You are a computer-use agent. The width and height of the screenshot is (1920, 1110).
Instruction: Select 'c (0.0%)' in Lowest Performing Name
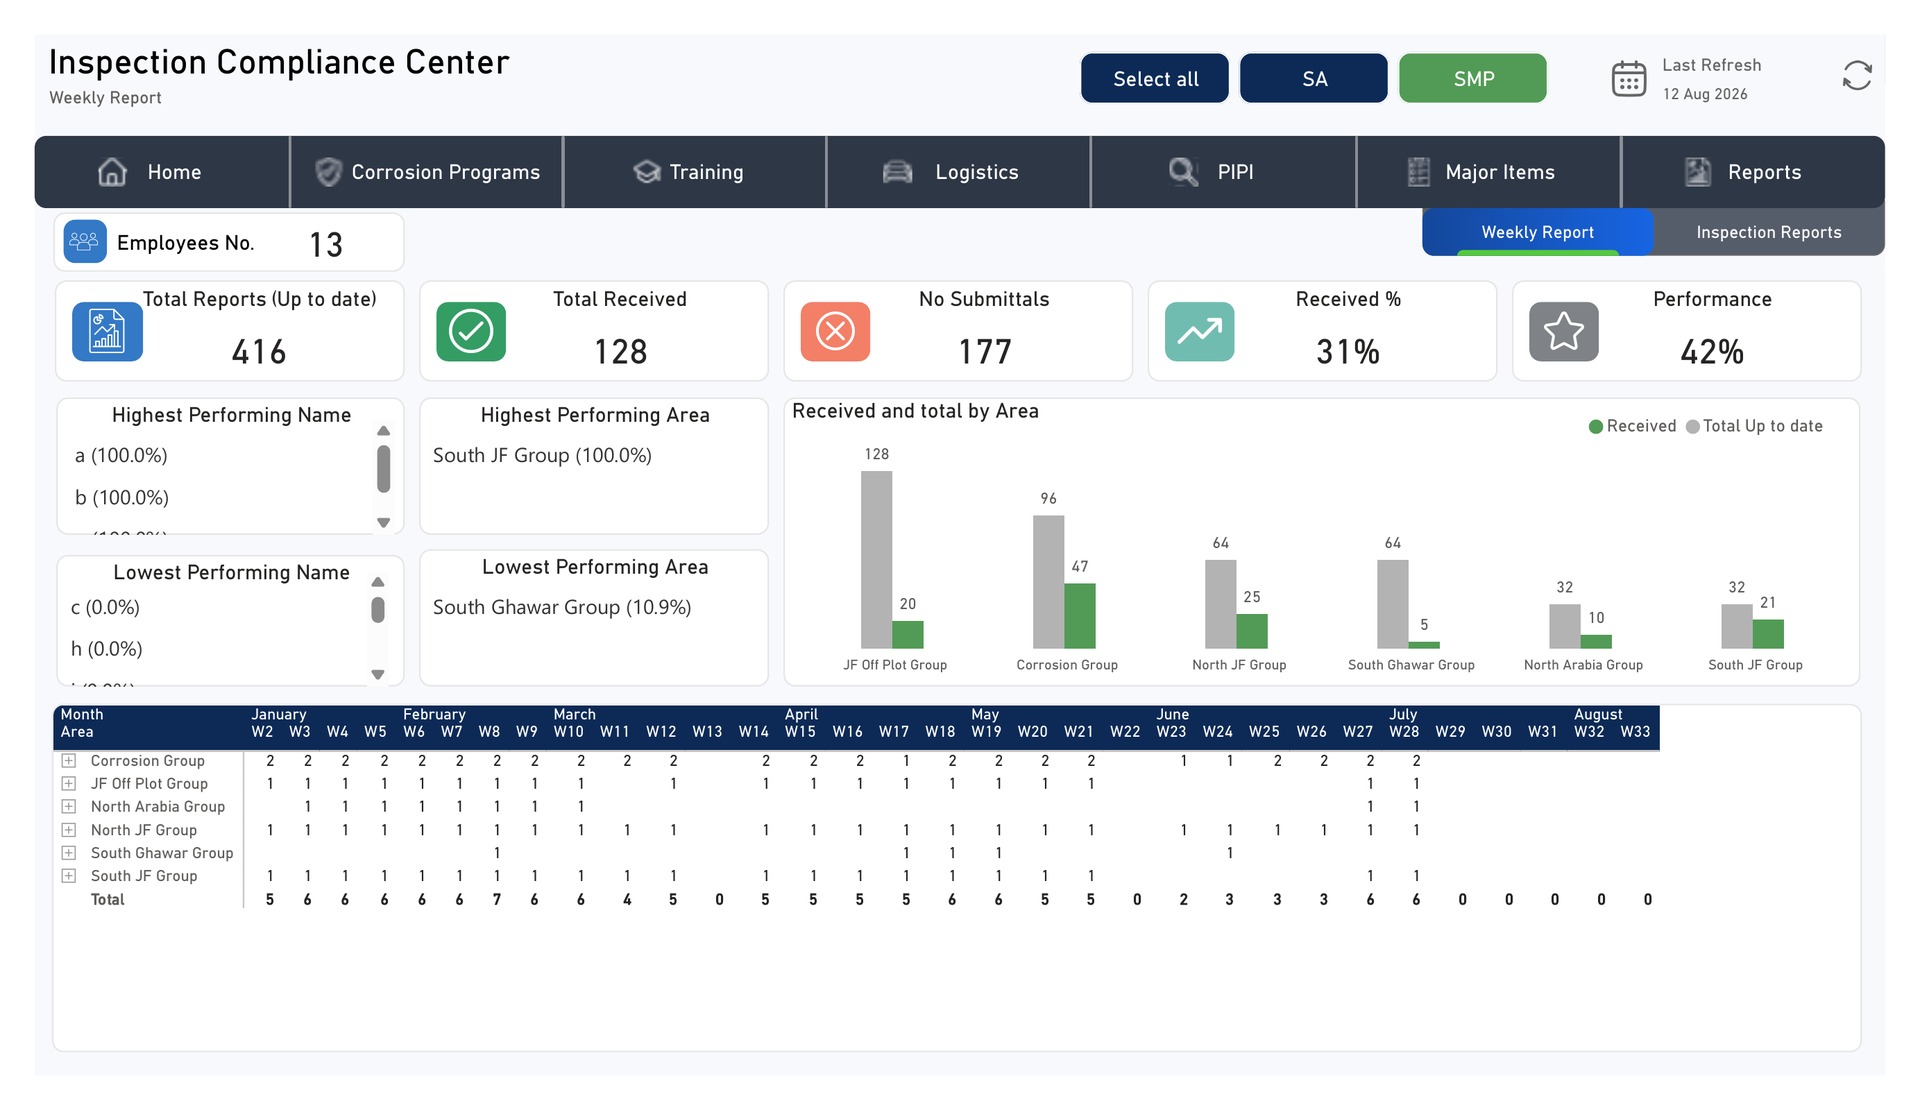pyautogui.click(x=105, y=608)
